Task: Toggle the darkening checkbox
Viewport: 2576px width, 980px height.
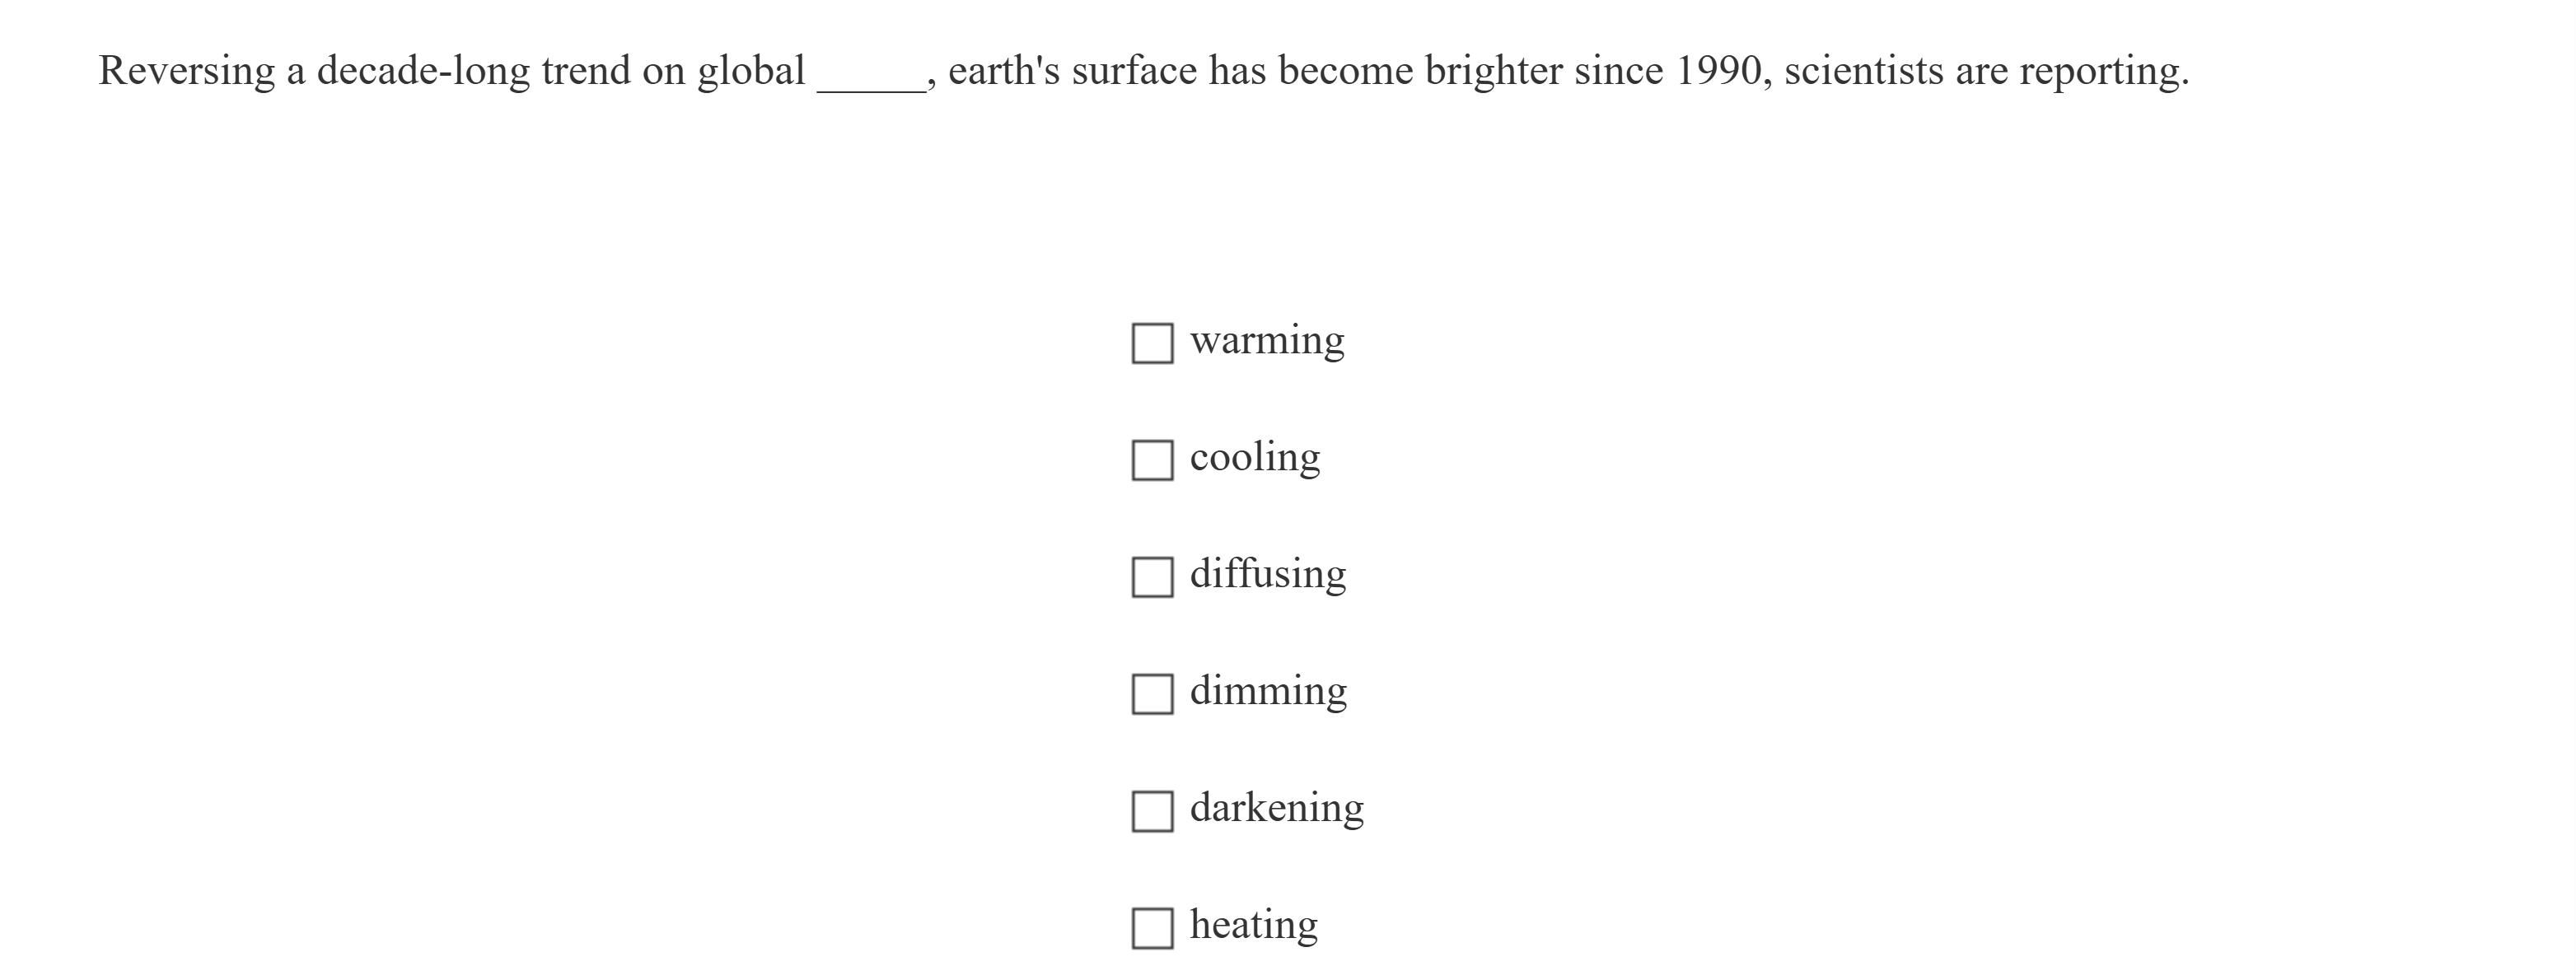Action: [x=1152, y=811]
